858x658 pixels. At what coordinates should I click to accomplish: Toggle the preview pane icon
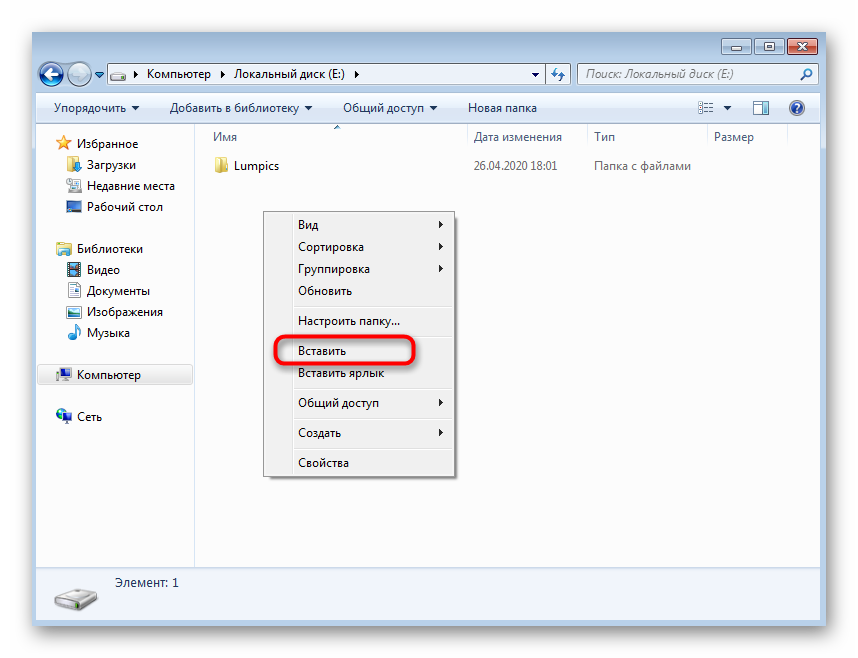coord(761,108)
